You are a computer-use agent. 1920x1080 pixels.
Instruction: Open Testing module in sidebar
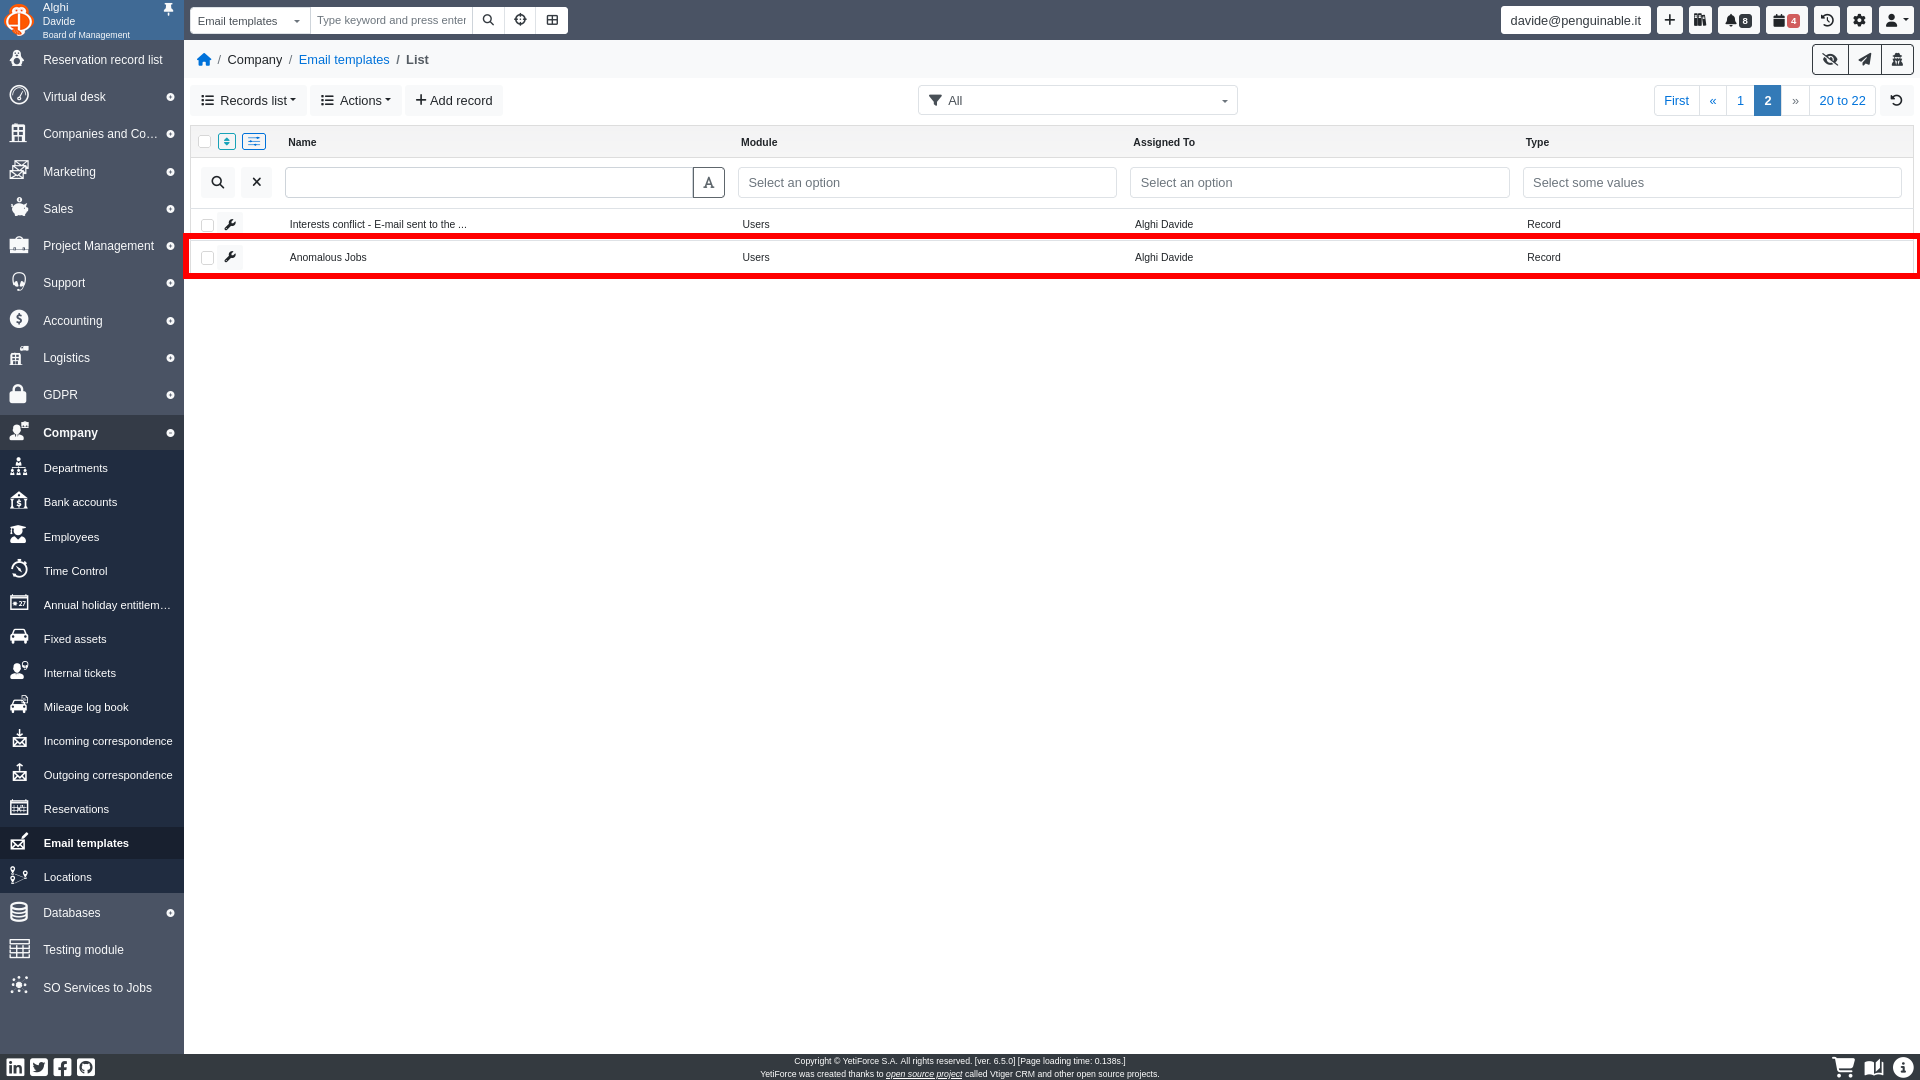pyautogui.click(x=92, y=950)
